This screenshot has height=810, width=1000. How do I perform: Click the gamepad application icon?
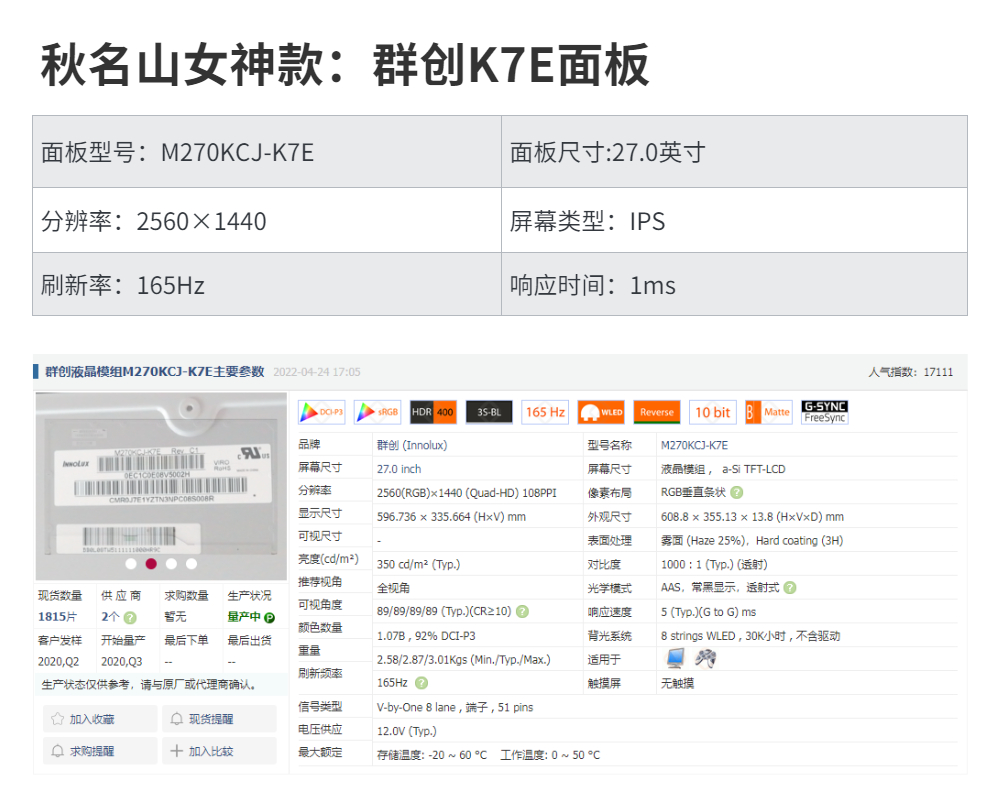click(706, 658)
